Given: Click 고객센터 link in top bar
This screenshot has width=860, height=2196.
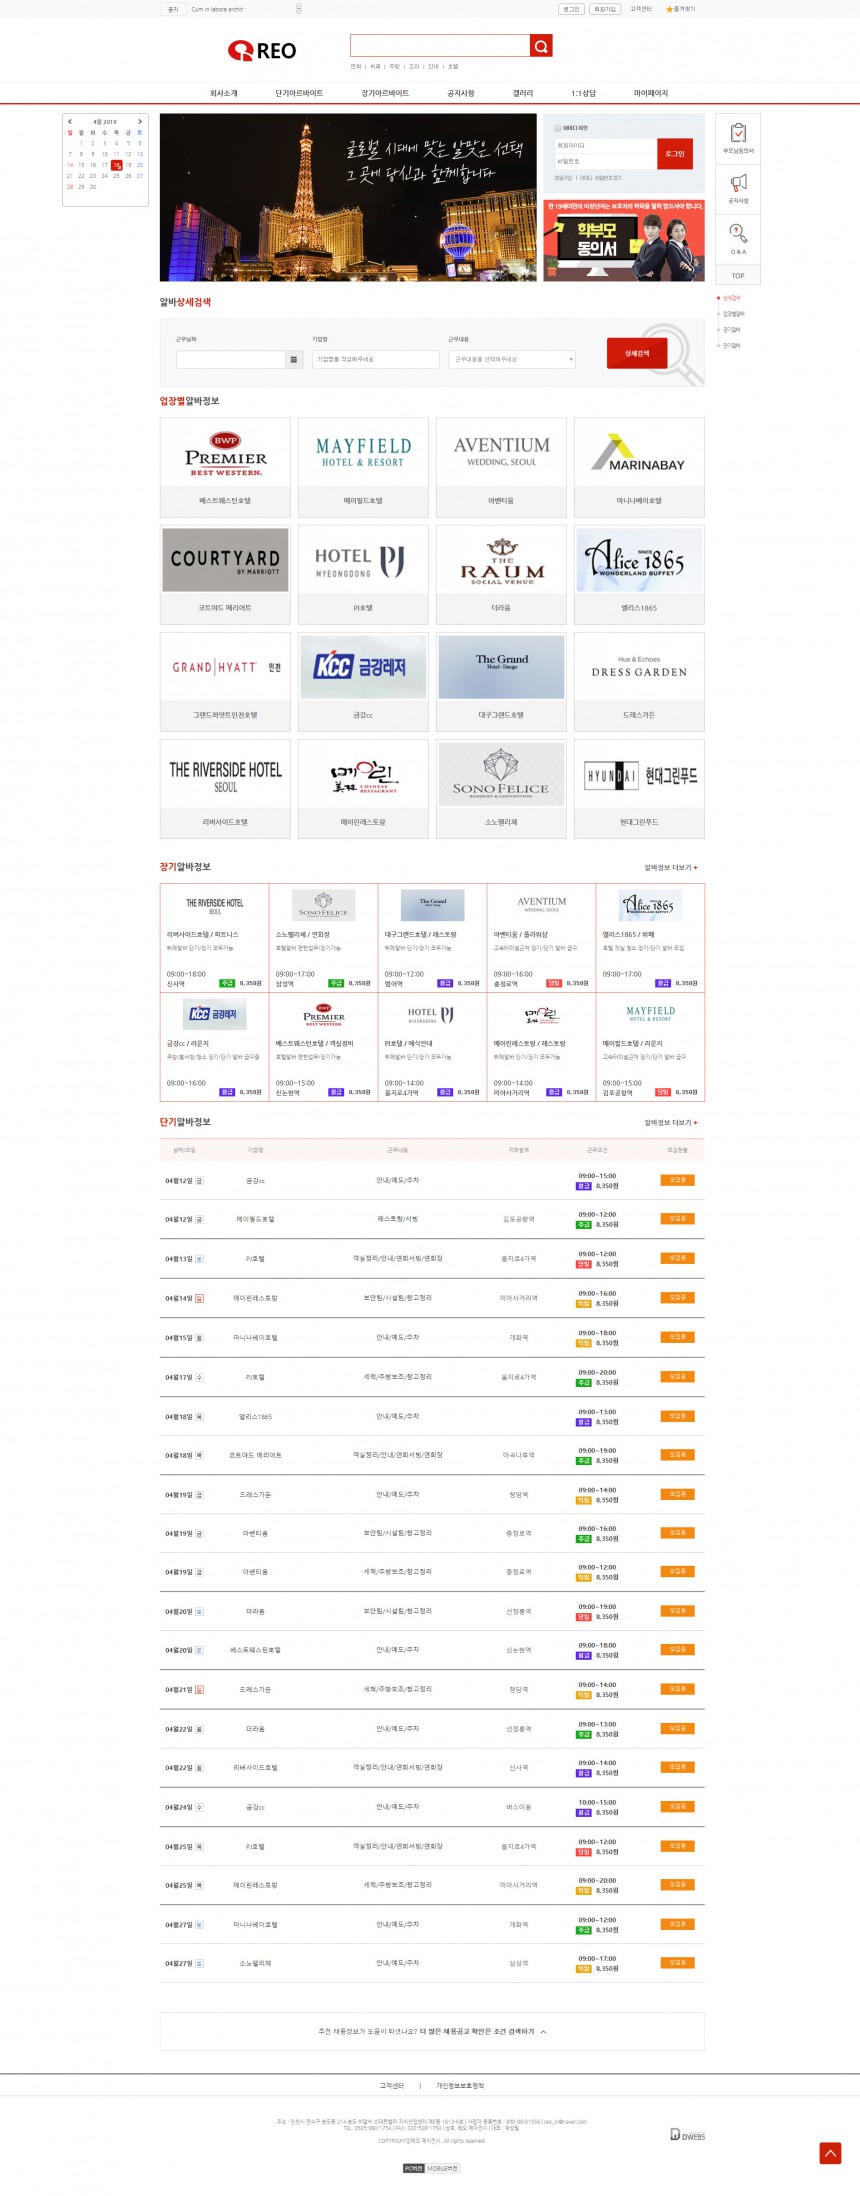Looking at the screenshot, I should 641,9.
